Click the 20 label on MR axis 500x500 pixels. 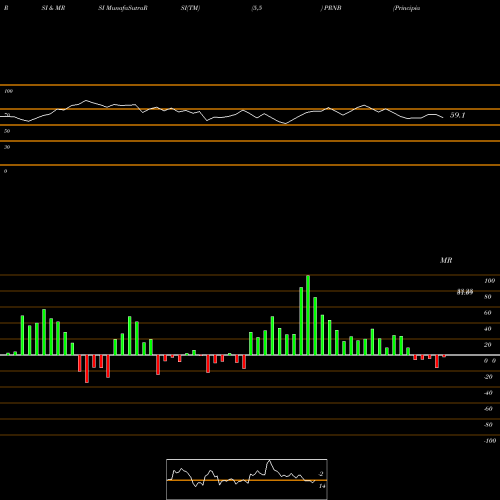(x=488, y=345)
